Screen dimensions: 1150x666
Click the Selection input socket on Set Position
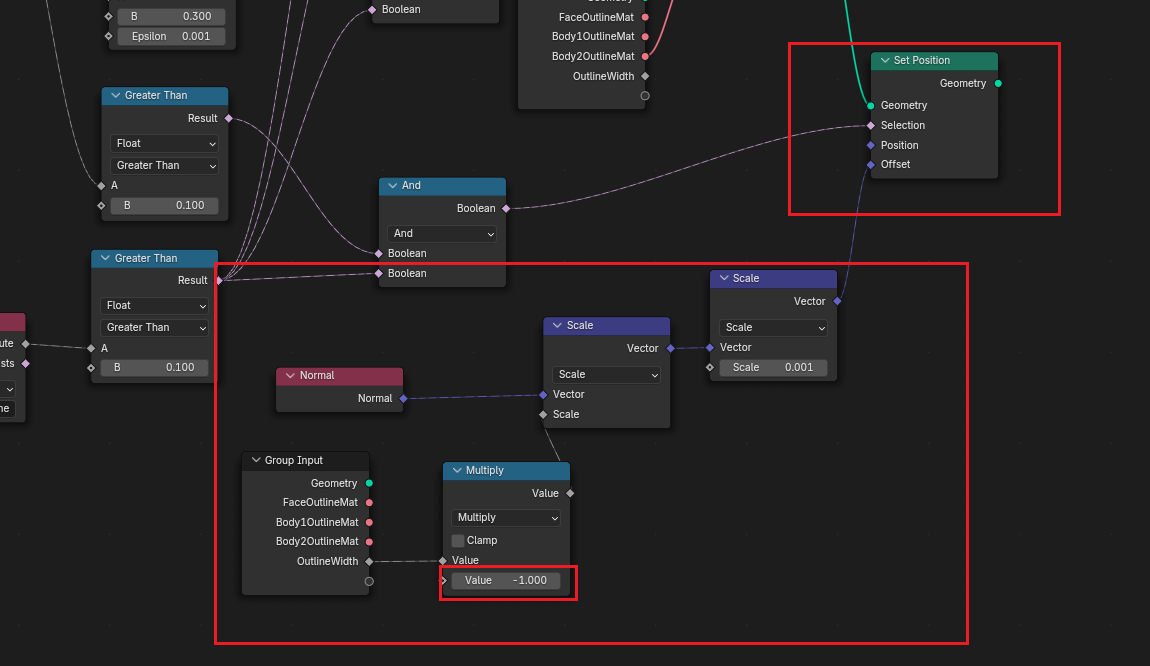coord(871,125)
